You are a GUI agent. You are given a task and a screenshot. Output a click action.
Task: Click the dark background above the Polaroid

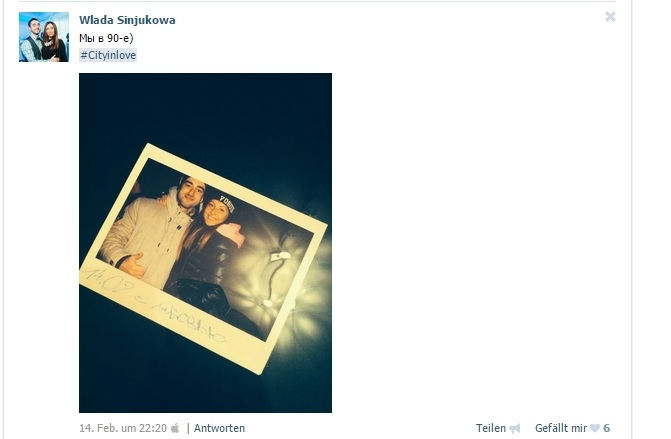pos(205,107)
